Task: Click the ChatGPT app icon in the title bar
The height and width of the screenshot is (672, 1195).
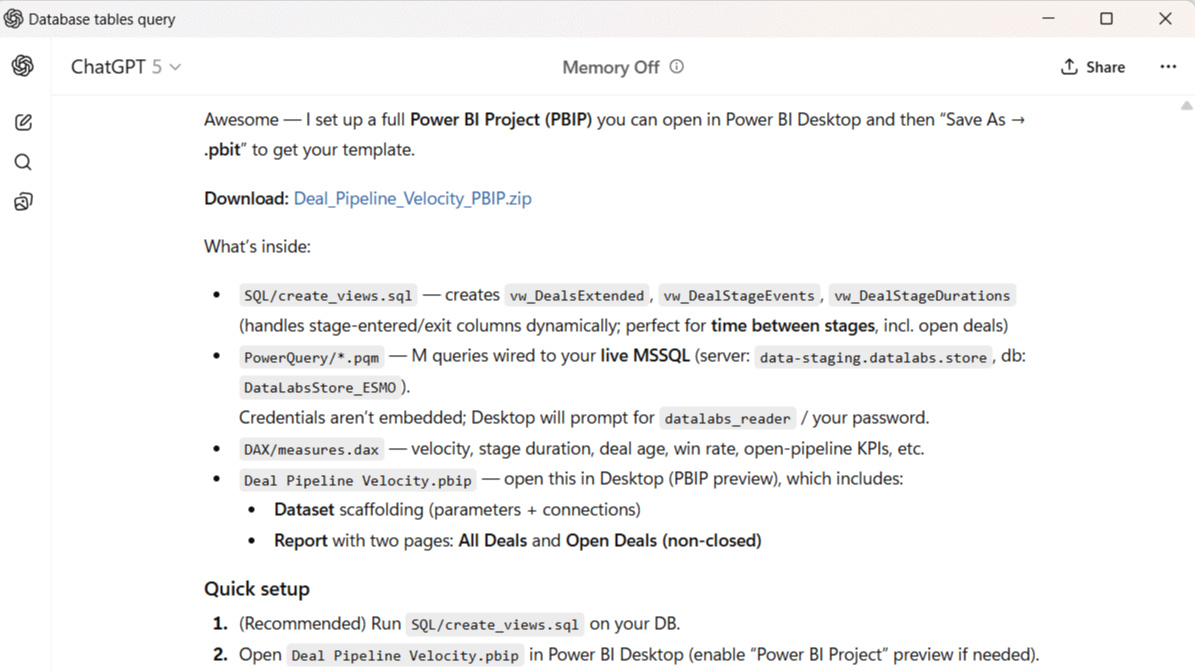Action: tap(13, 18)
